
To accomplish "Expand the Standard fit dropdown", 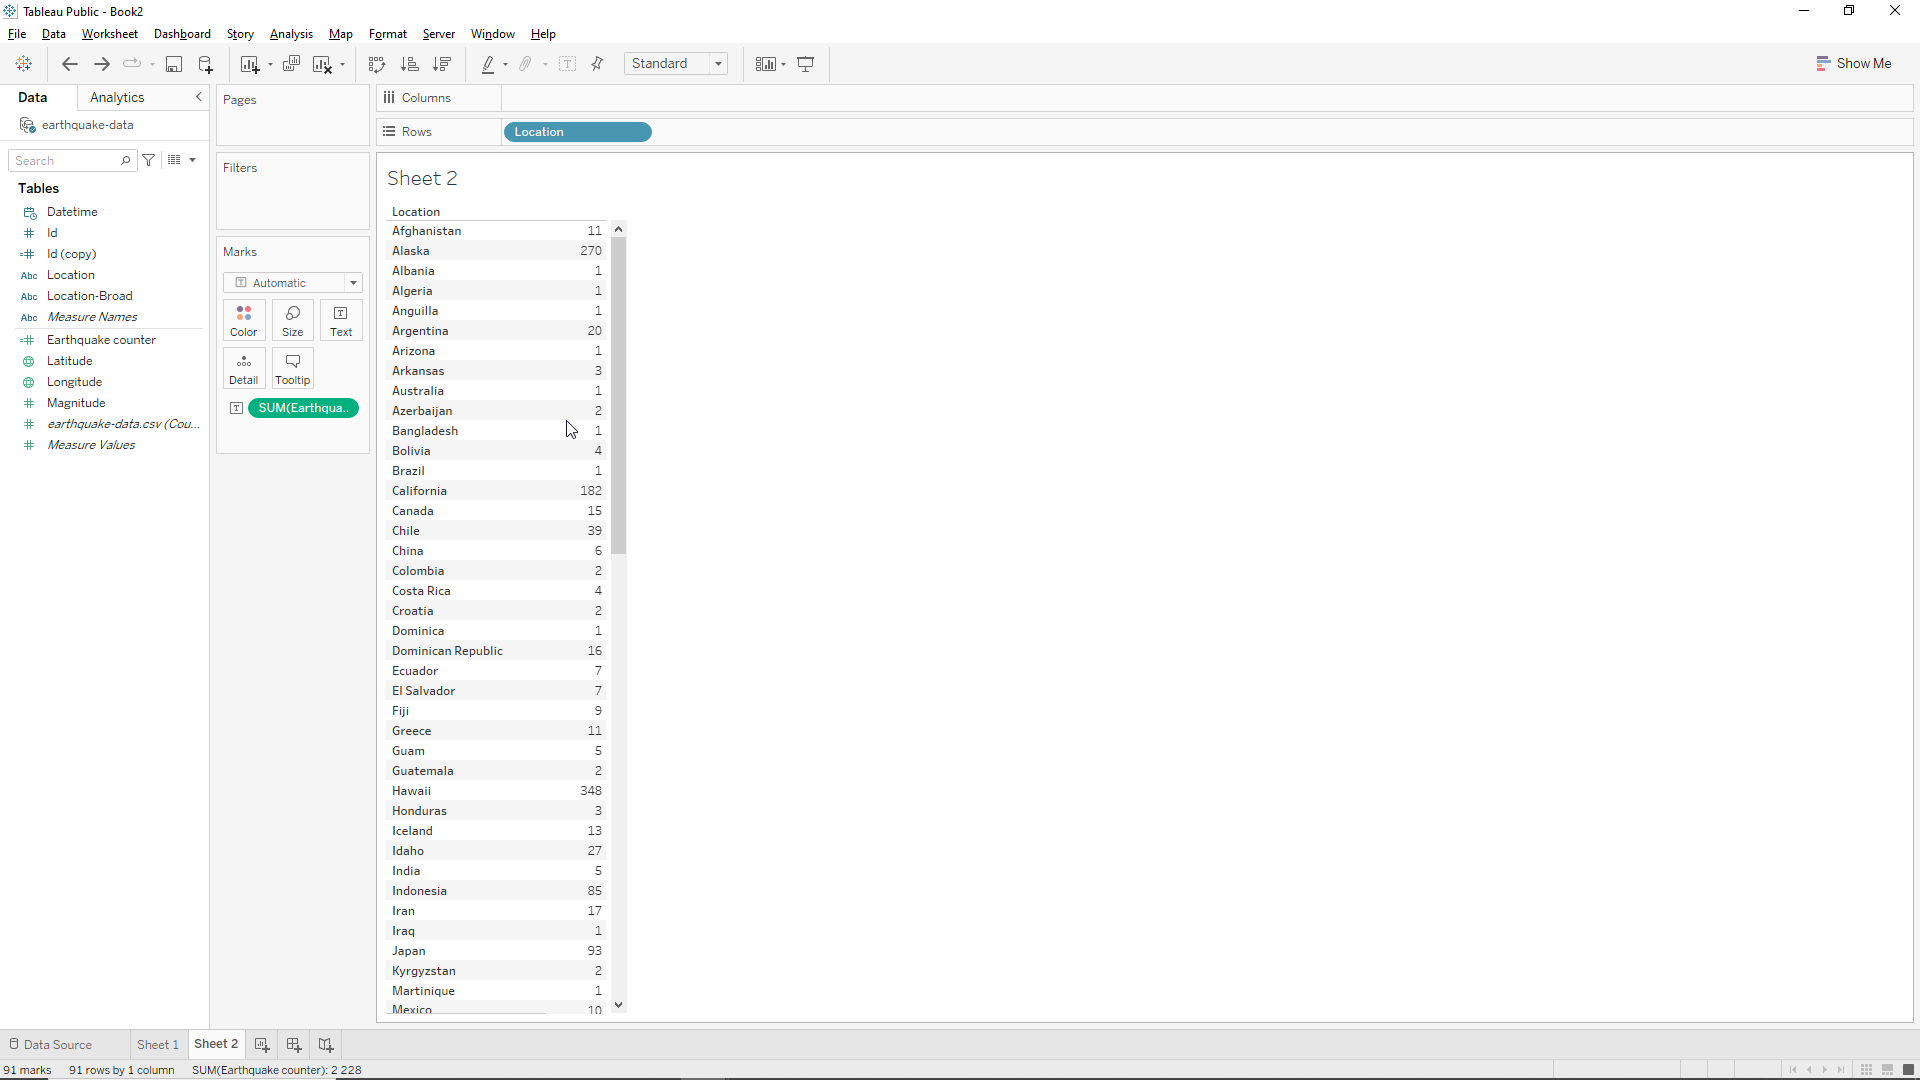I will 718,64.
